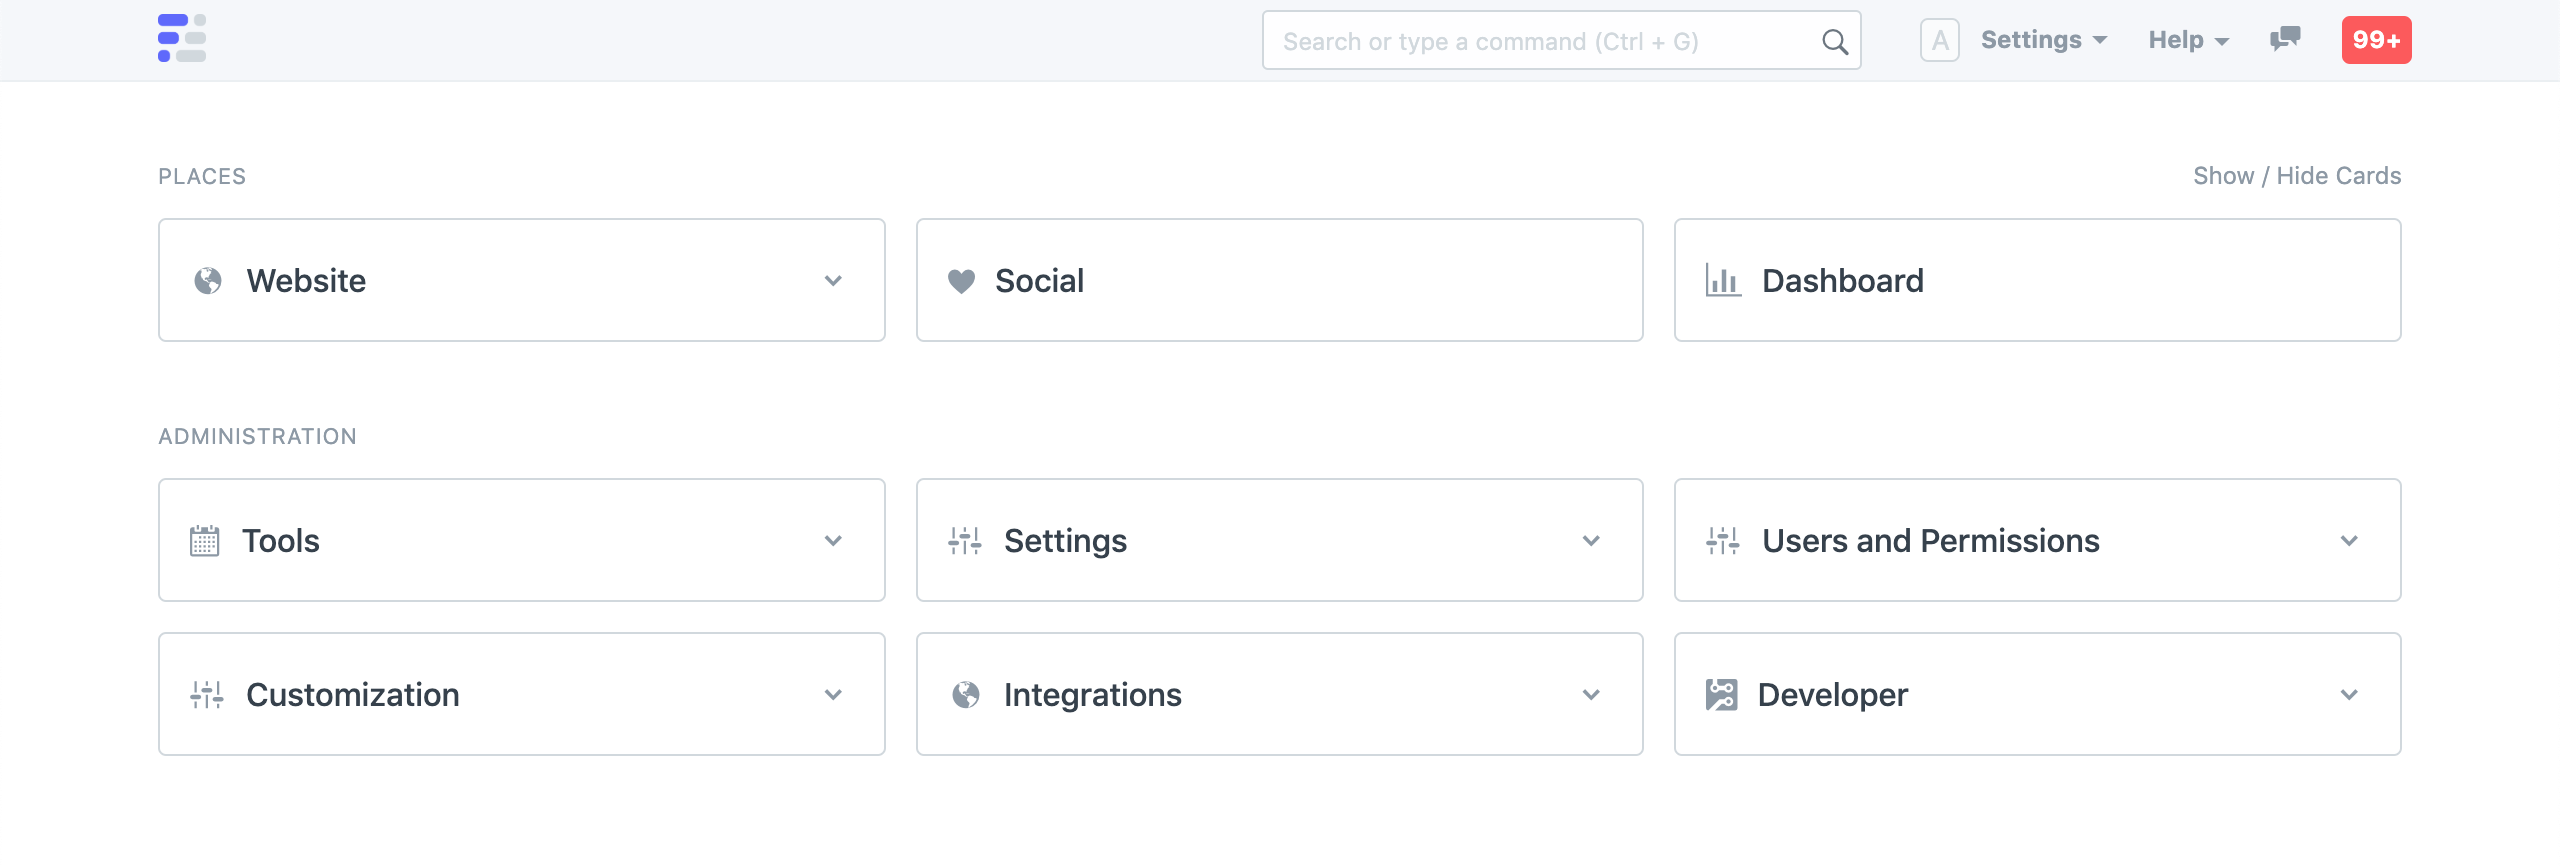Open the chat messages icon
This screenshot has width=2560, height=866.
[2285, 40]
